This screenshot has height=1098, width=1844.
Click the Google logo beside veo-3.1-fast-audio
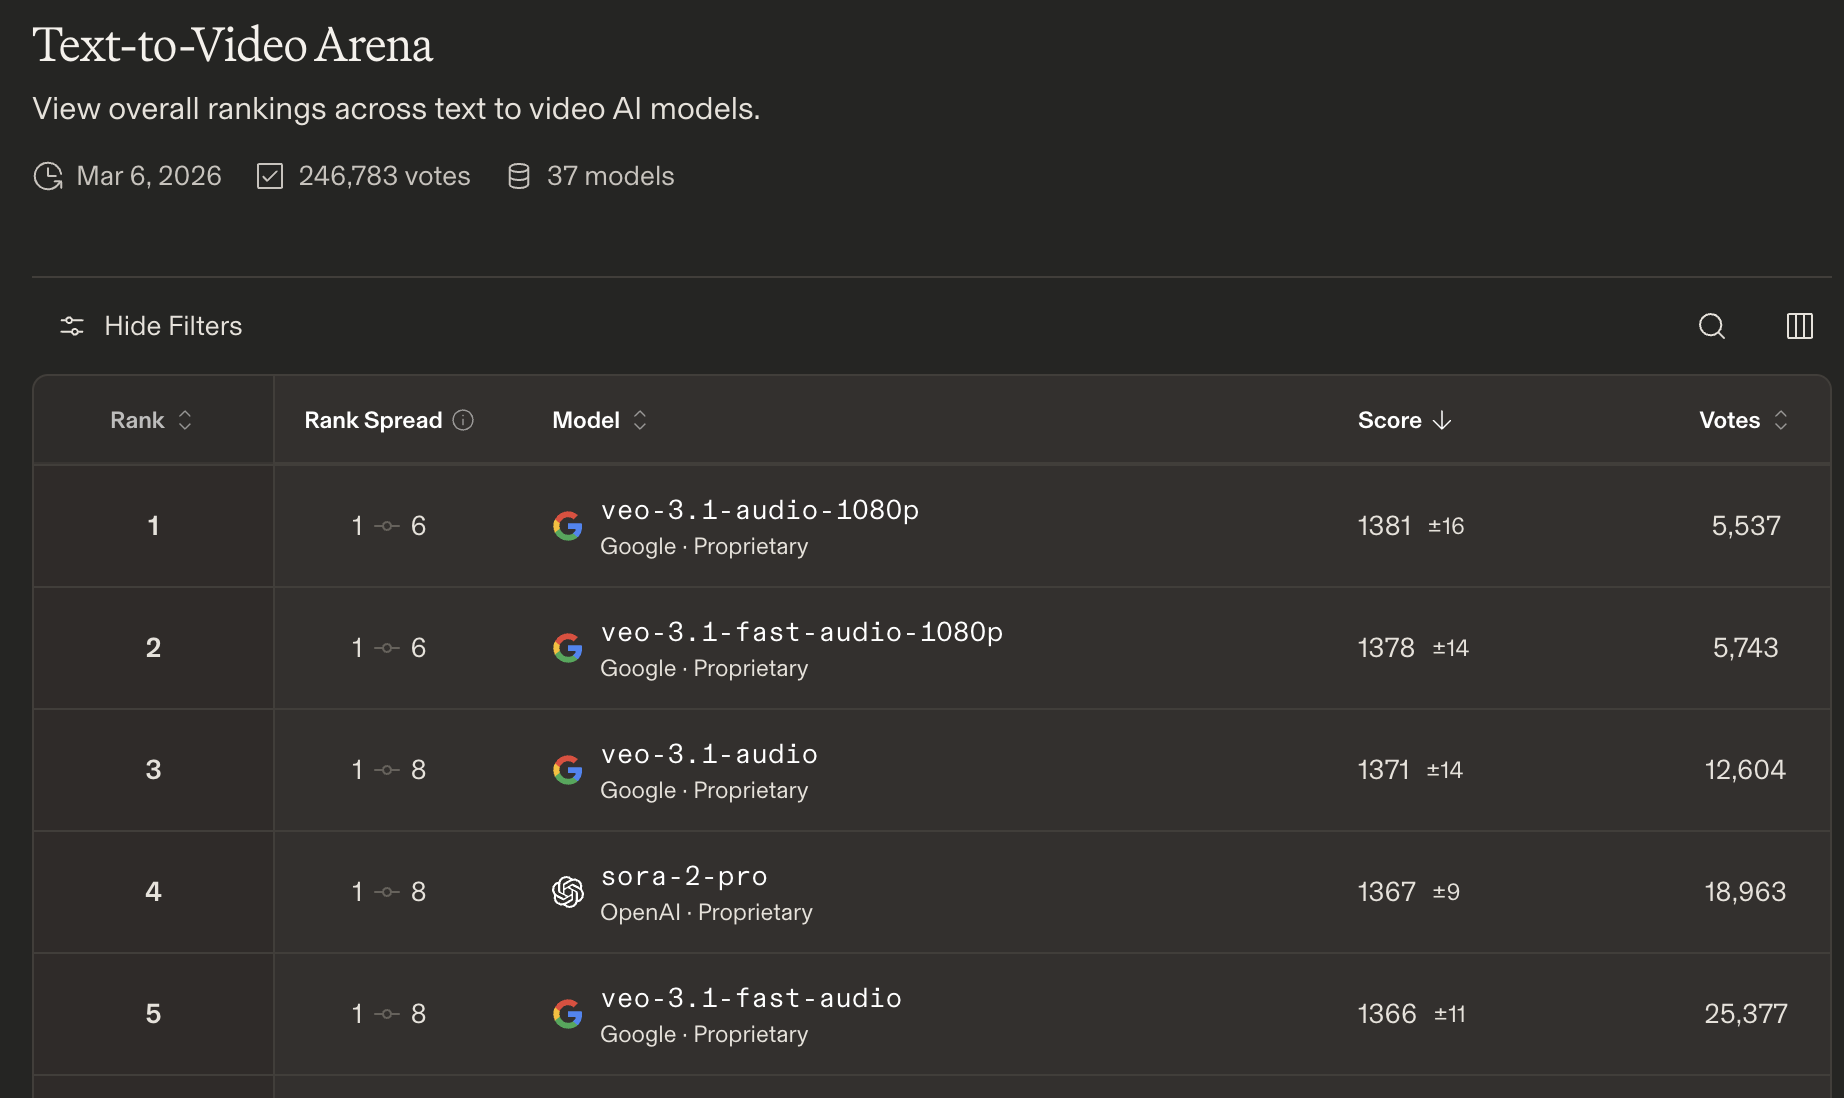pyautogui.click(x=568, y=1014)
